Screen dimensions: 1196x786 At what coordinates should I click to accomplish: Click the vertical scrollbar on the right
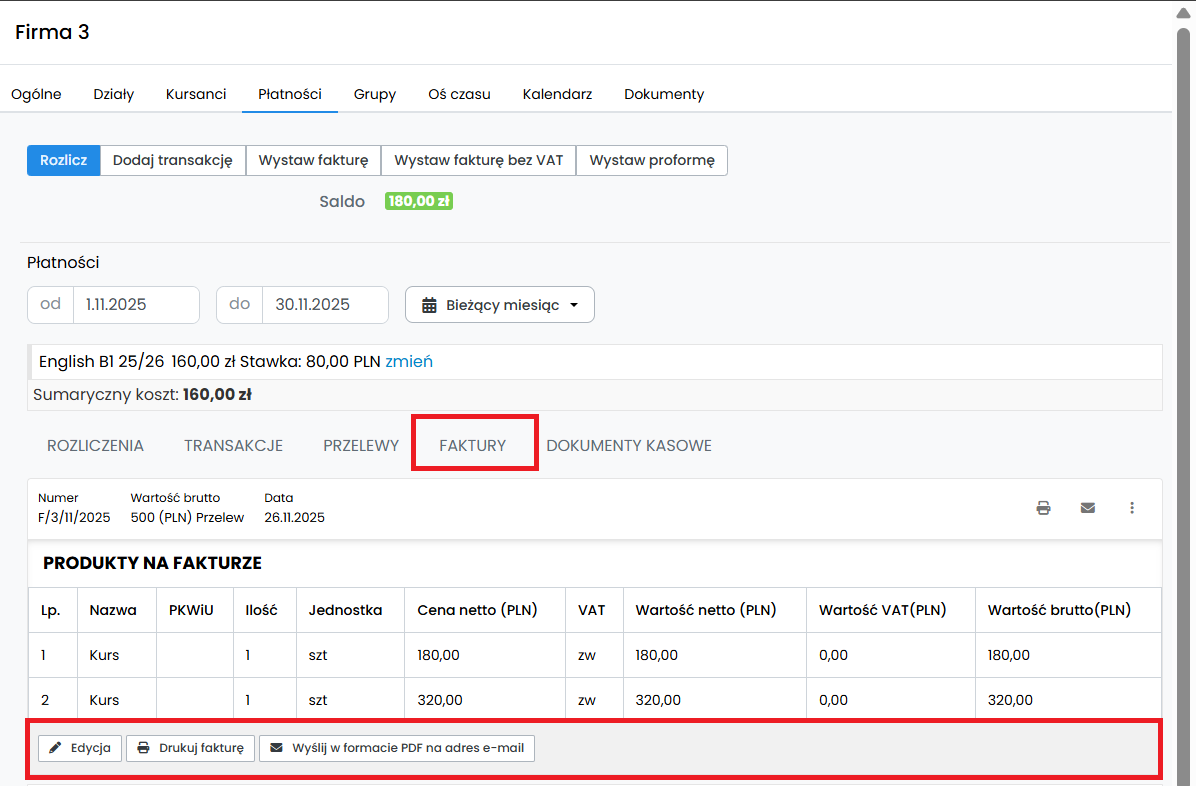coord(1183,400)
